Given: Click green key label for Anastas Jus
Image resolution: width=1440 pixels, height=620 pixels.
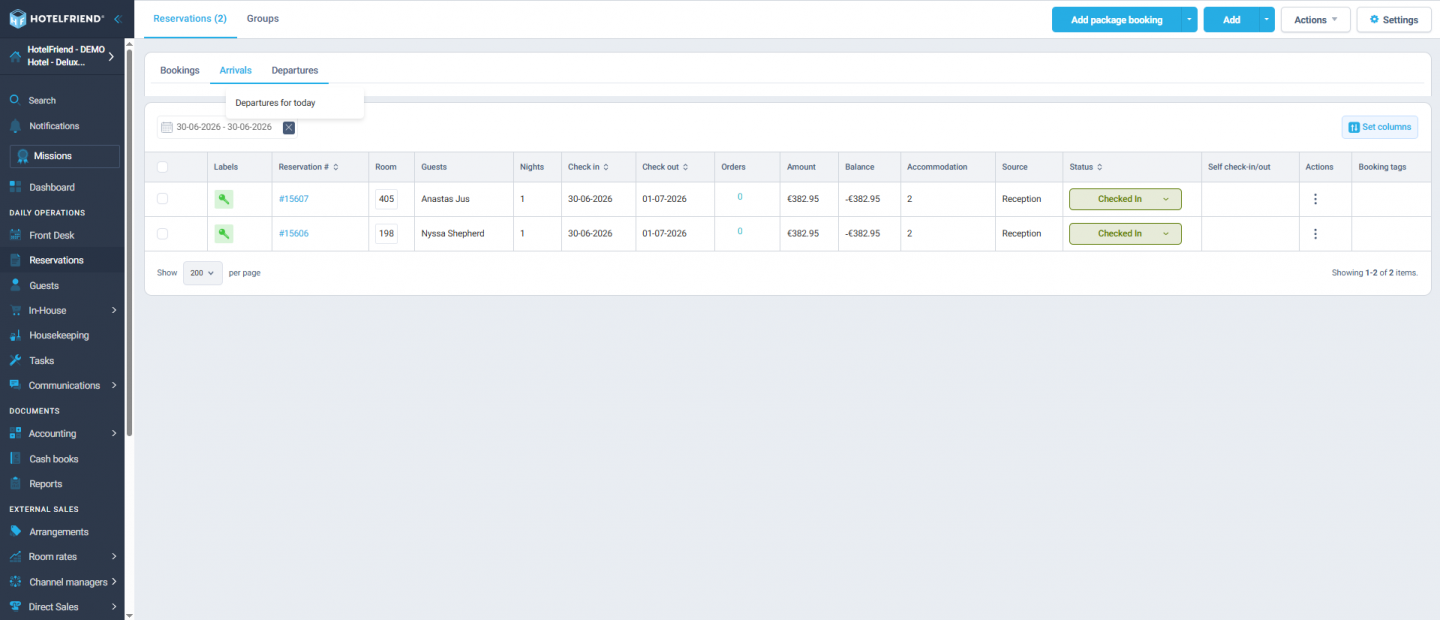Looking at the screenshot, I should [x=224, y=199].
